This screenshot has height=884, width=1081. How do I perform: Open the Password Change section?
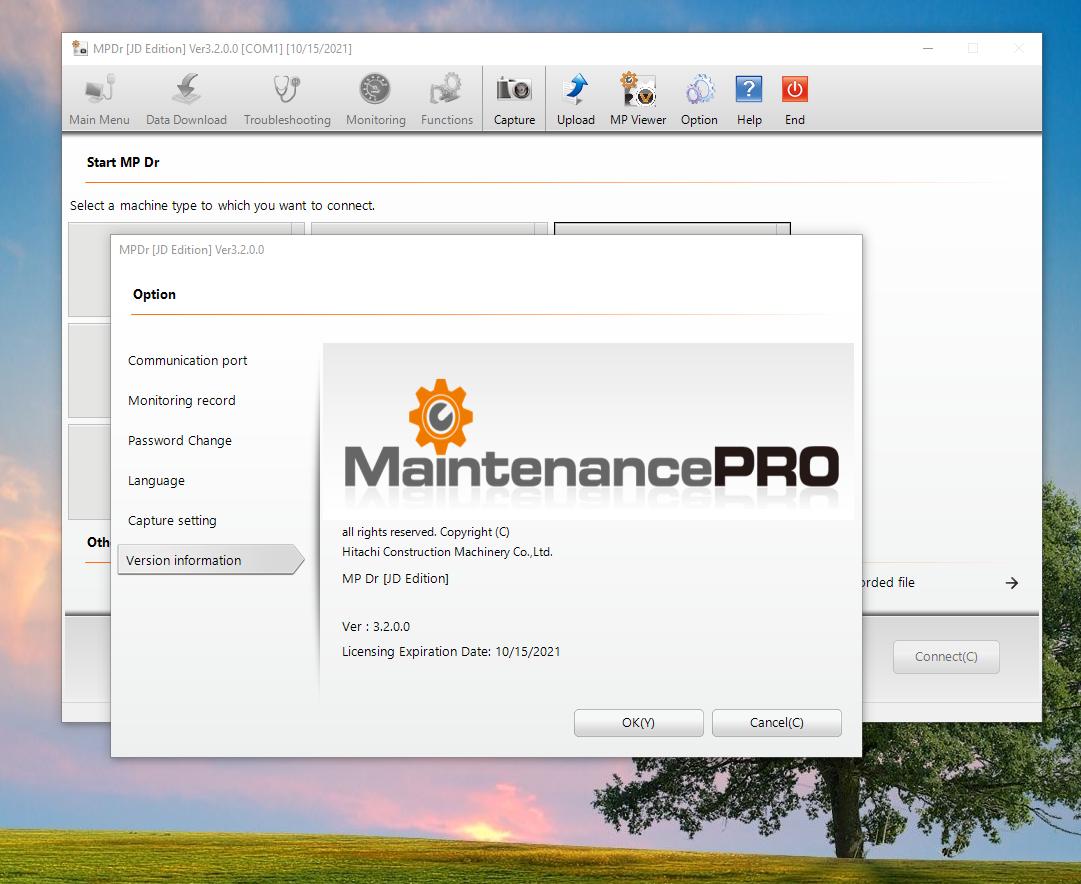click(x=180, y=441)
